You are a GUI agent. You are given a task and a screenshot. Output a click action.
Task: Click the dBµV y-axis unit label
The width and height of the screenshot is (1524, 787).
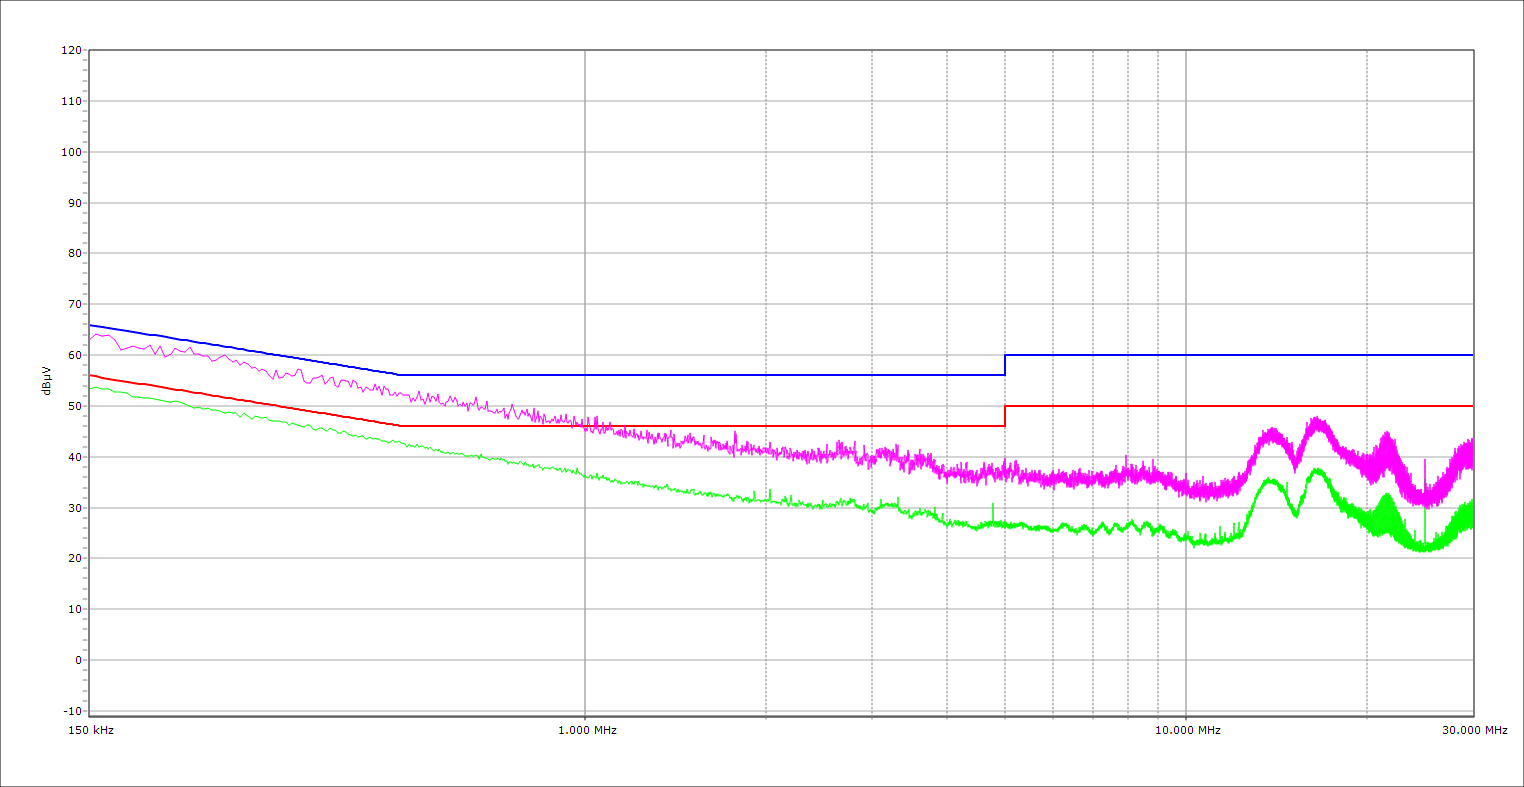[46, 381]
